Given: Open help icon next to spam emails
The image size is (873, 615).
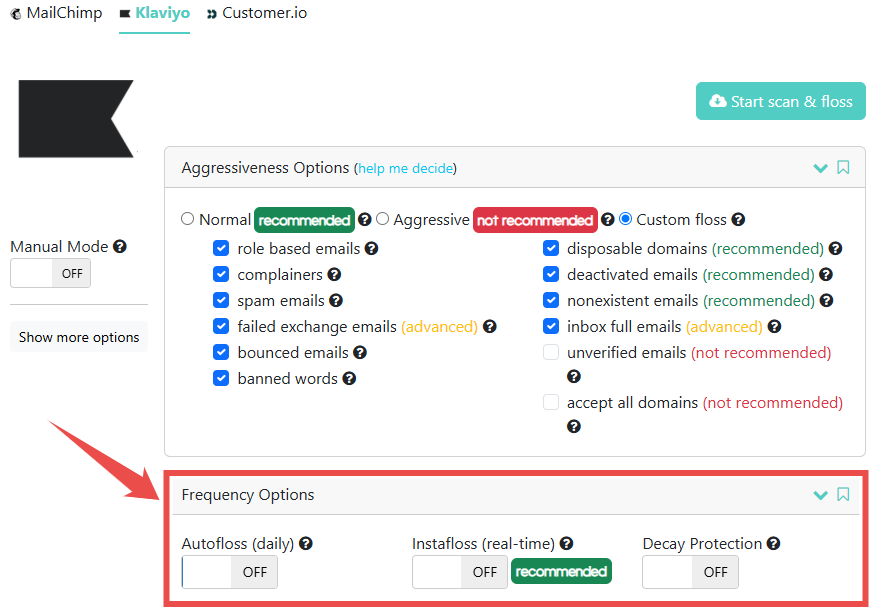Looking at the screenshot, I should (336, 301).
